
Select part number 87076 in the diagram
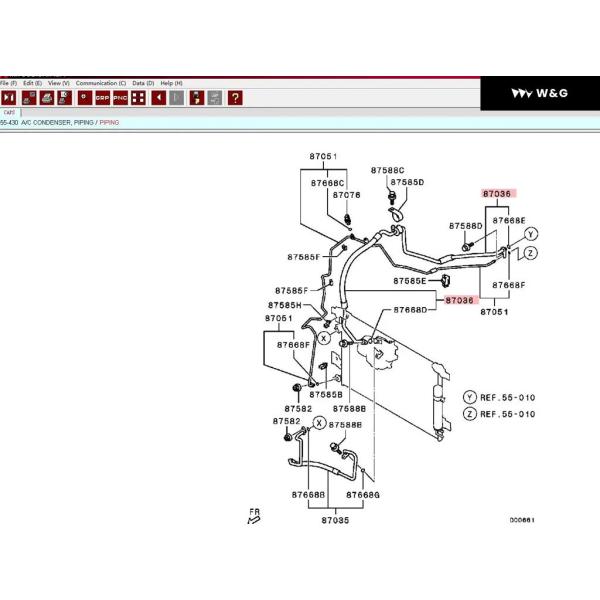tap(346, 195)
